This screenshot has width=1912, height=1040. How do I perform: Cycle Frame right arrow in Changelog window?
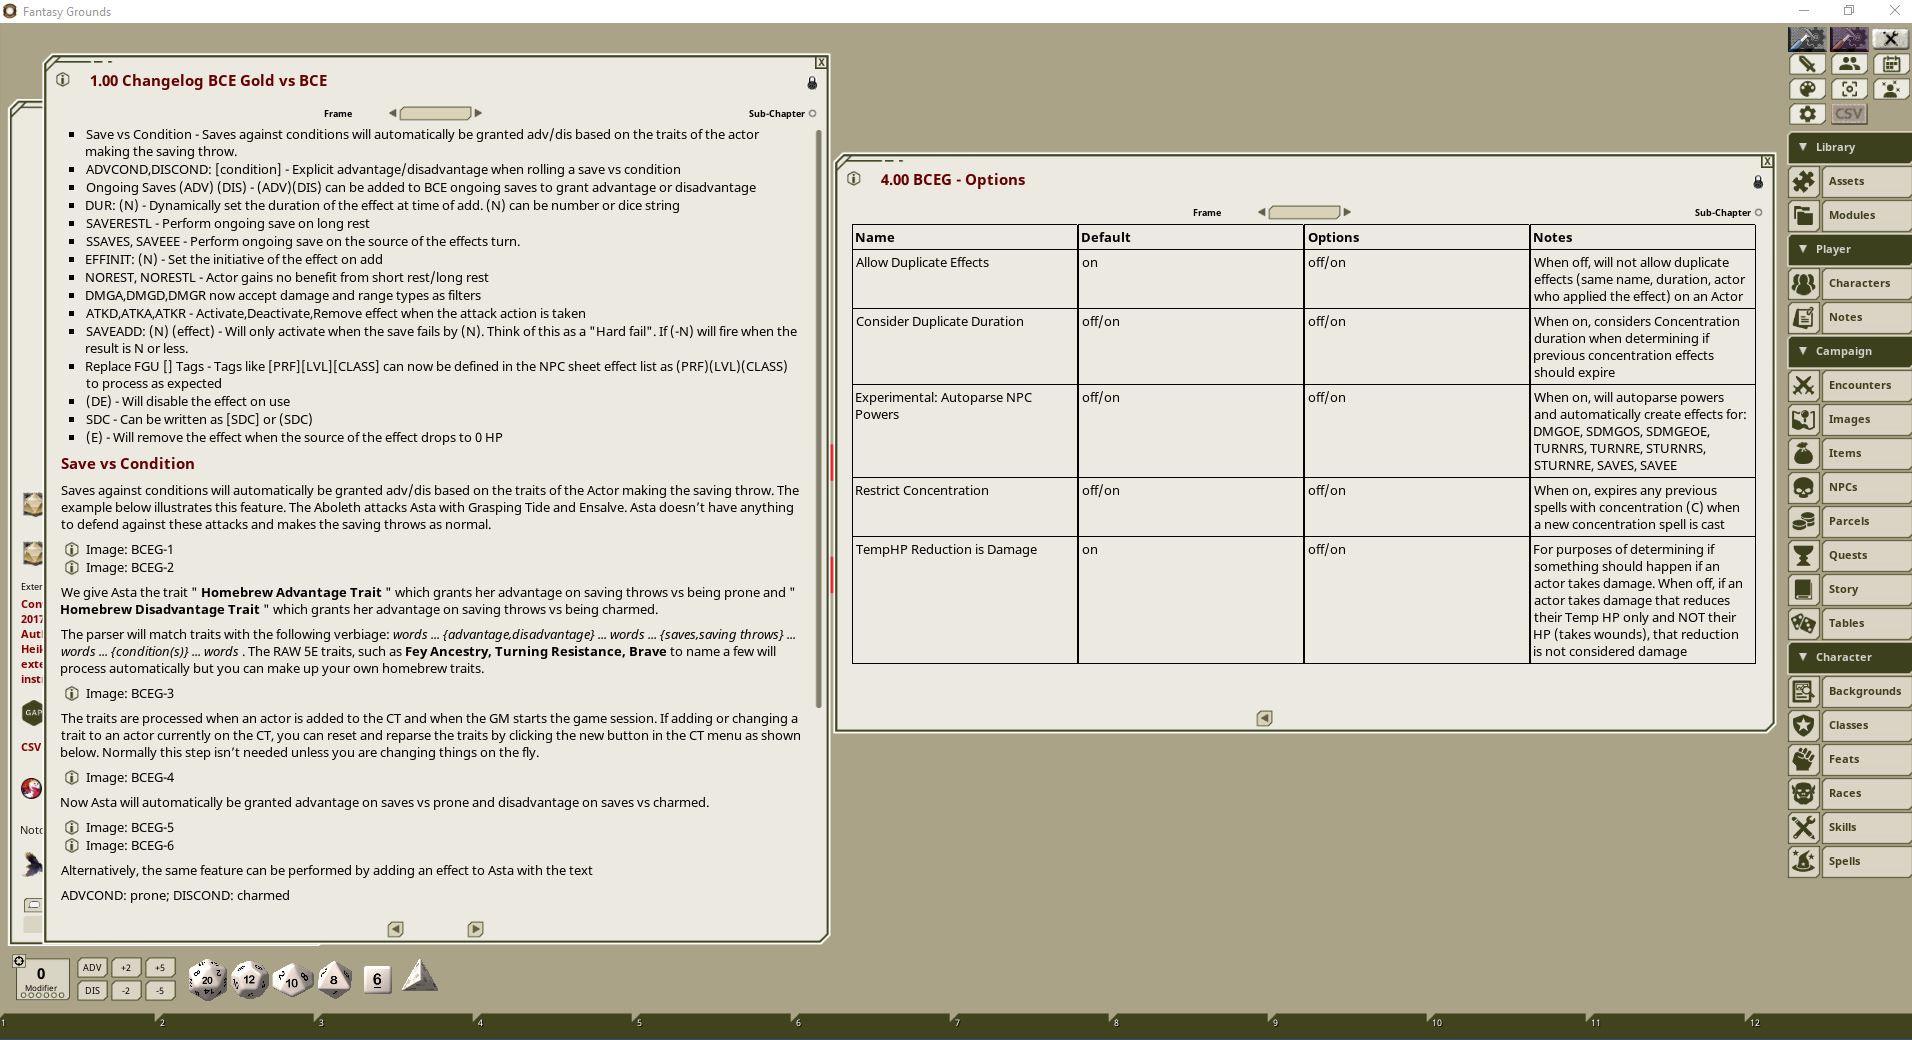(478, 114)
